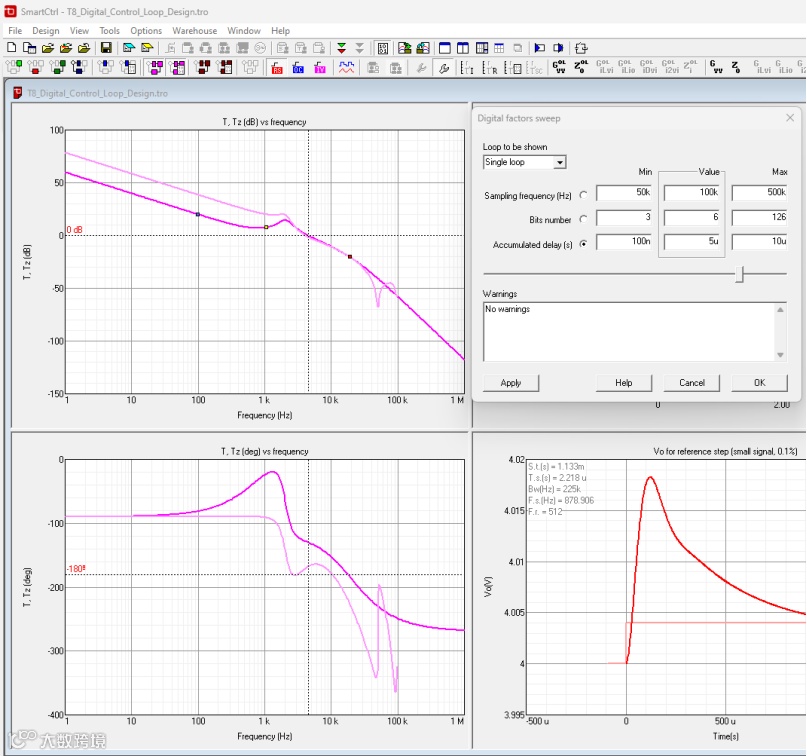Open the Design menu

pos(45,31)
